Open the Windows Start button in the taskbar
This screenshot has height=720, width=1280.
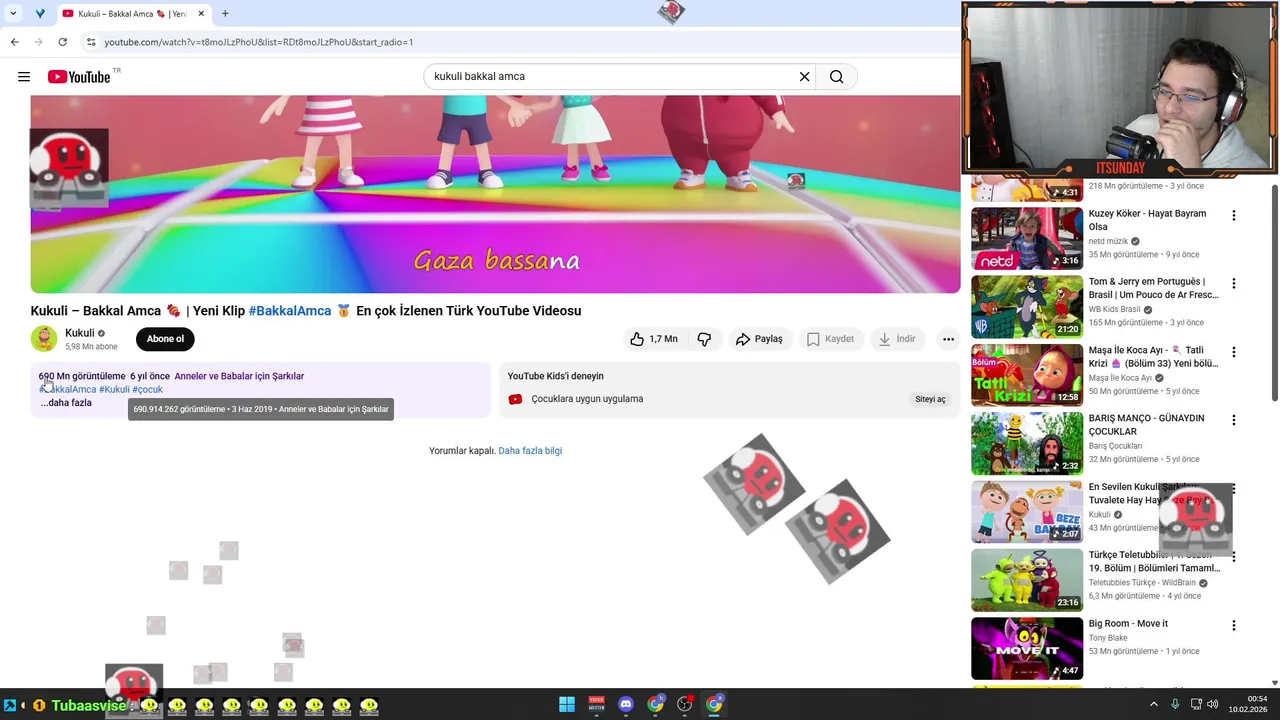click(x=567, y=705)
